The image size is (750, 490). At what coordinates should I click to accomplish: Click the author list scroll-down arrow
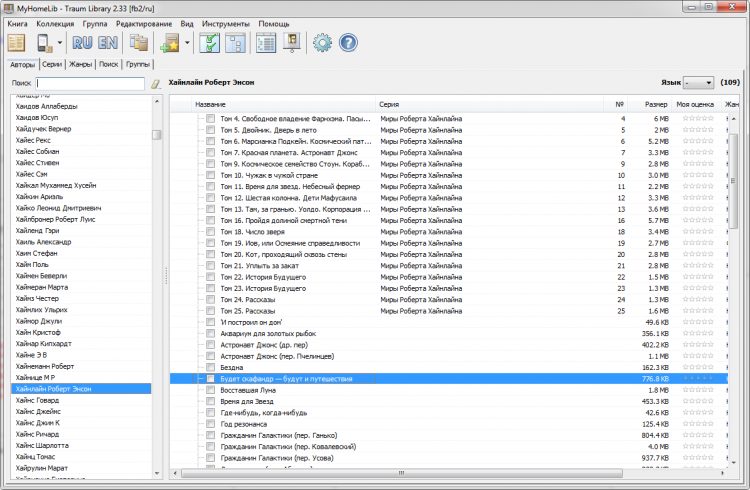(x=157, y=473)
